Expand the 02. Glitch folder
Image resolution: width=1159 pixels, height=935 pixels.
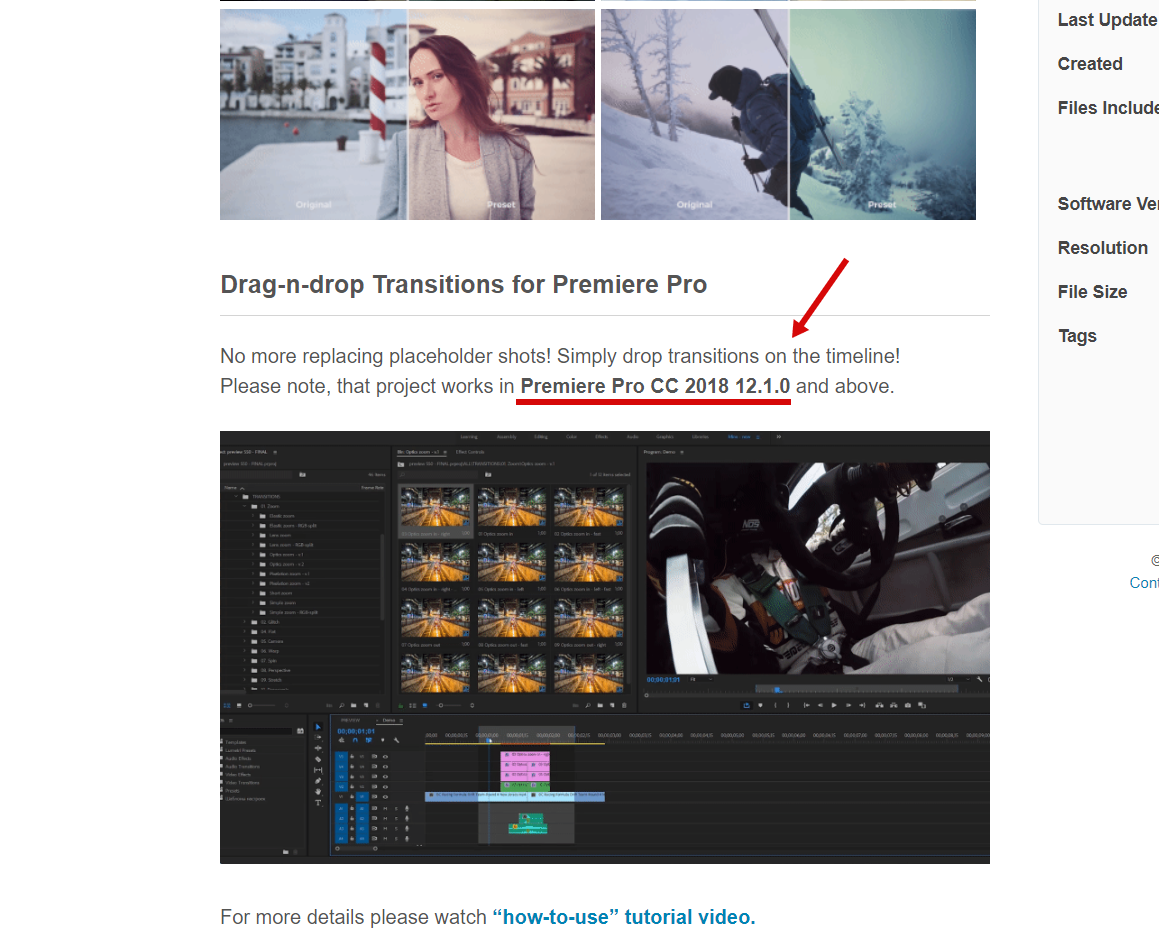tap(246, 622)
